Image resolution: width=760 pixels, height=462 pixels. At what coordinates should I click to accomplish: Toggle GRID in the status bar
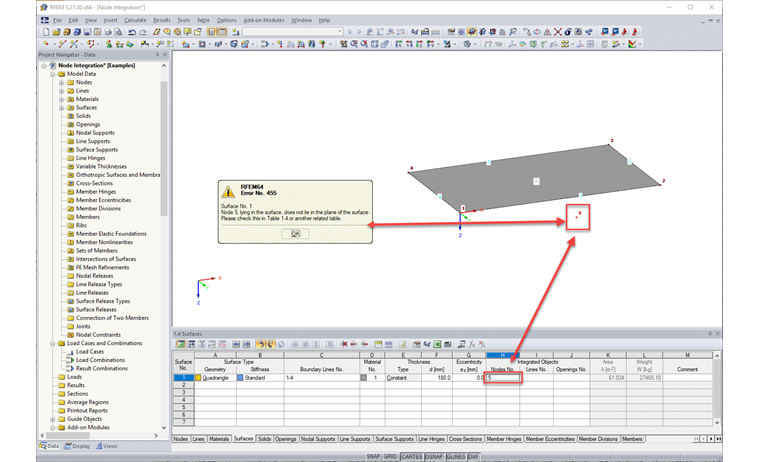[x=390, y=457]
